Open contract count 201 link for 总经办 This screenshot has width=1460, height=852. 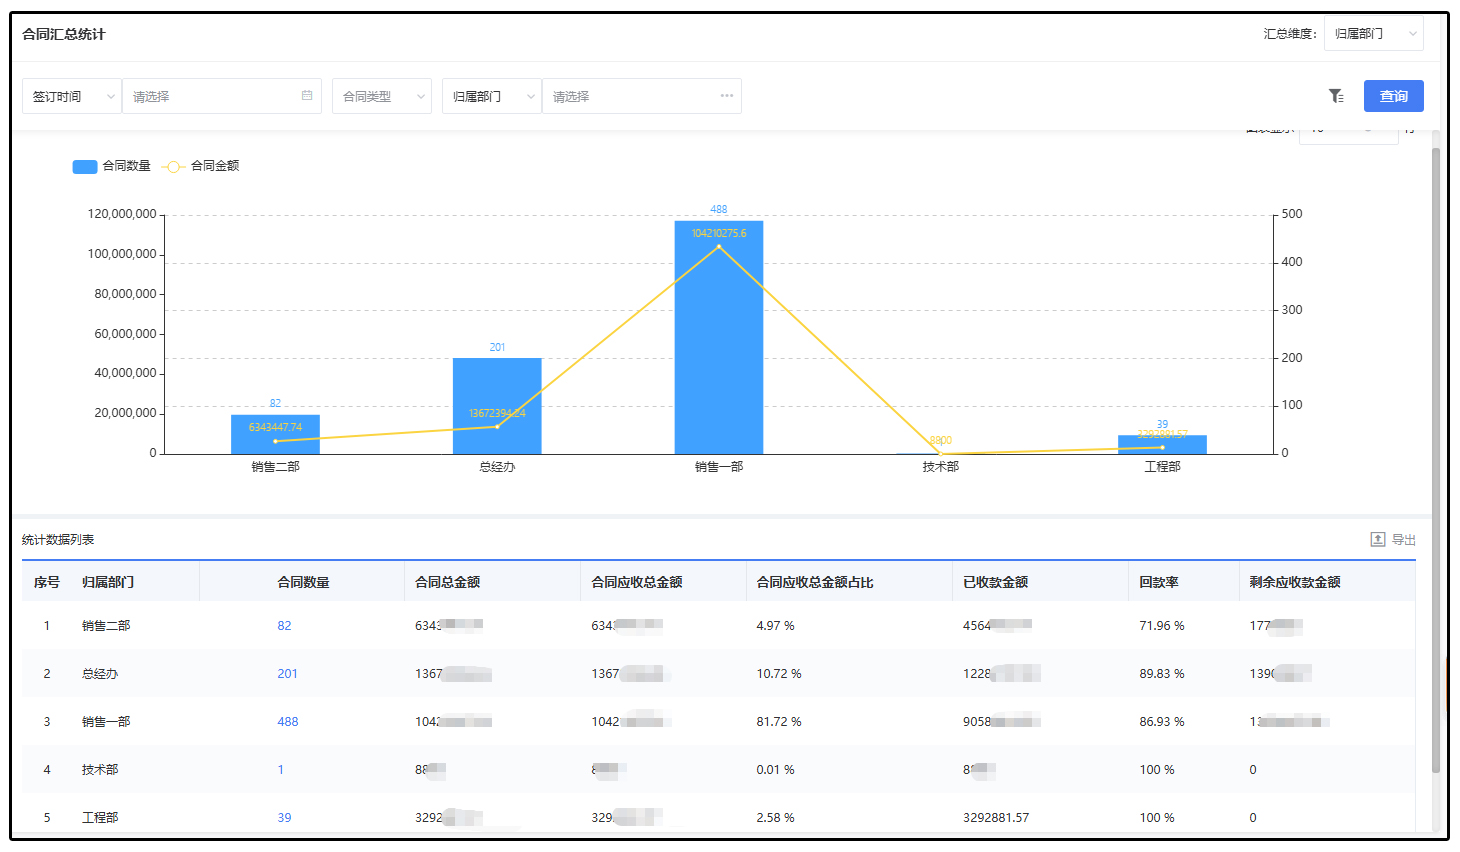click(x=287, y=674)
